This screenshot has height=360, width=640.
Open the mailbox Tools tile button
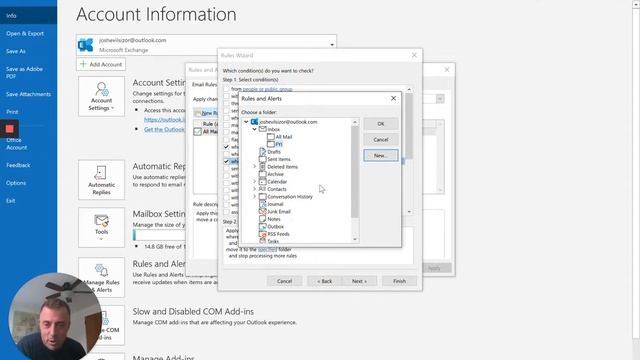[101, 227]
